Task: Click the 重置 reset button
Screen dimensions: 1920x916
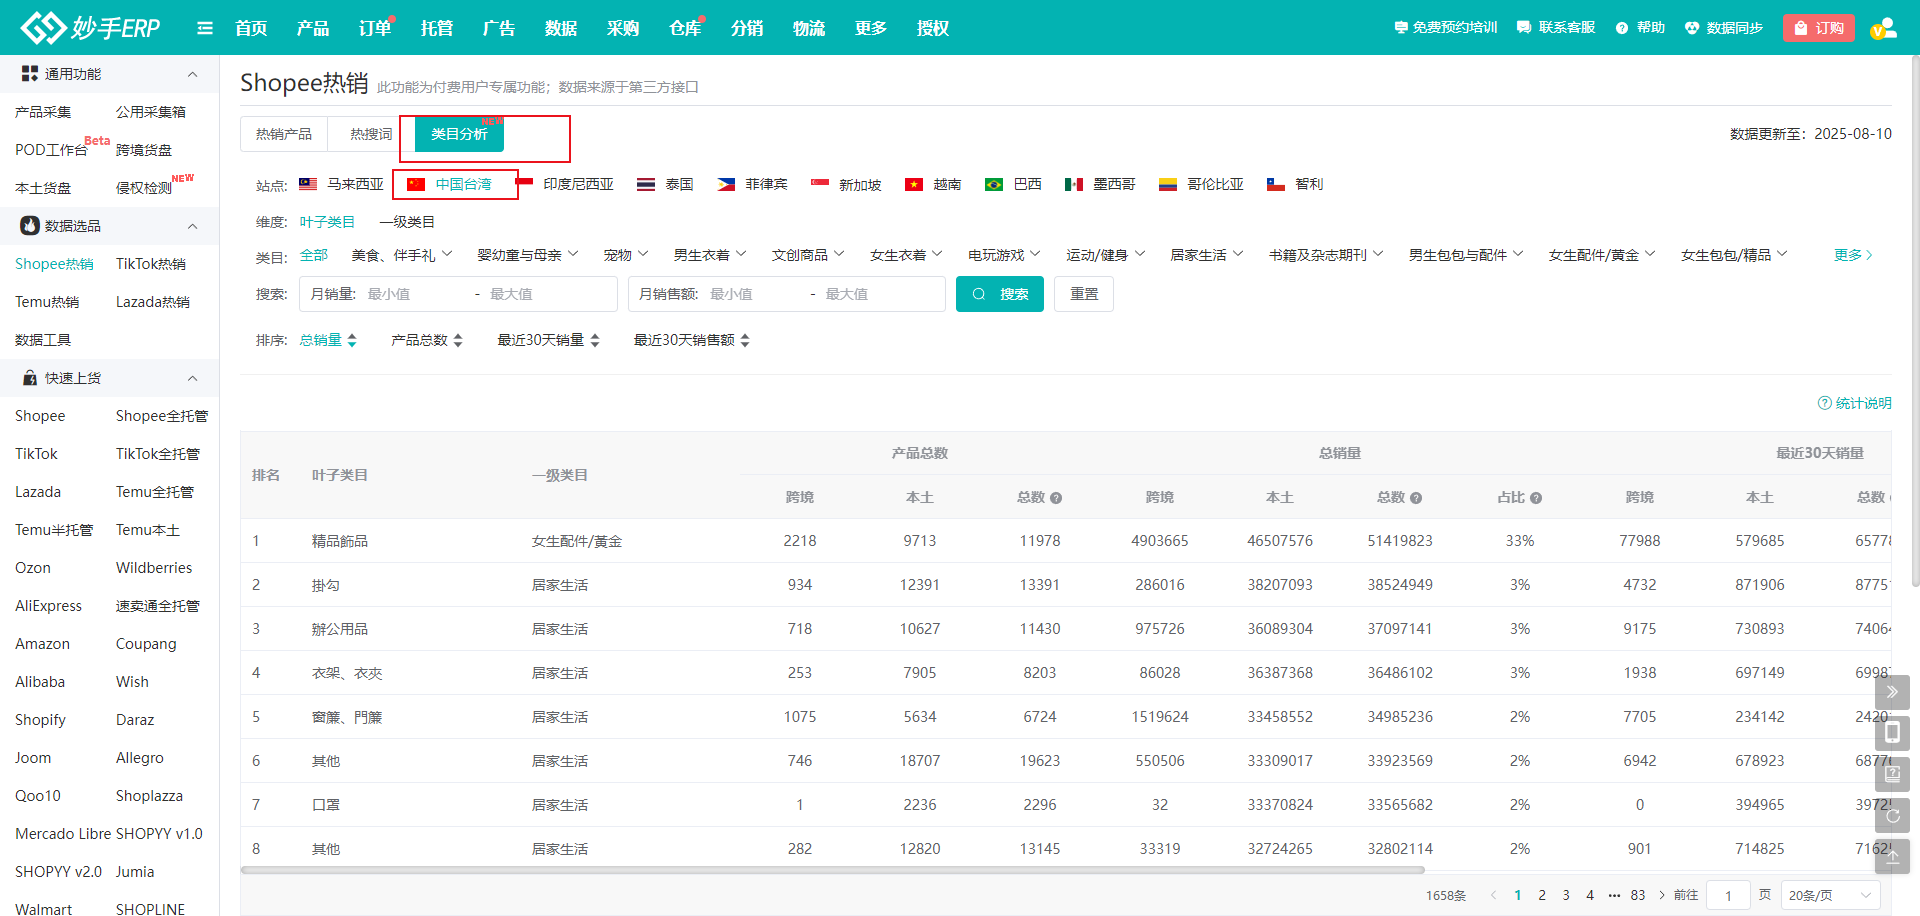Action: tap(1084, 294)
